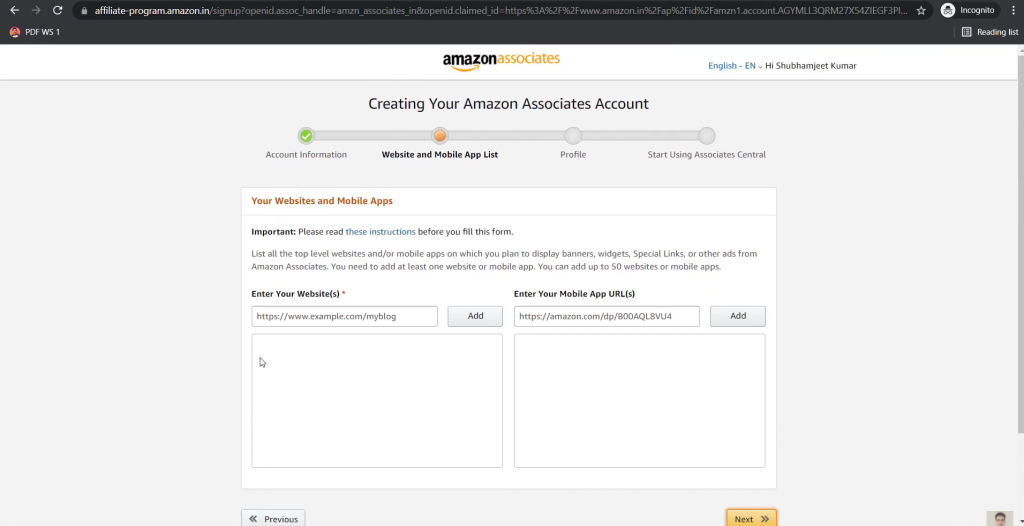Viewport: 1024px width, 526px height.
Task: Open the Reading list icon
Action: point(967,32)
